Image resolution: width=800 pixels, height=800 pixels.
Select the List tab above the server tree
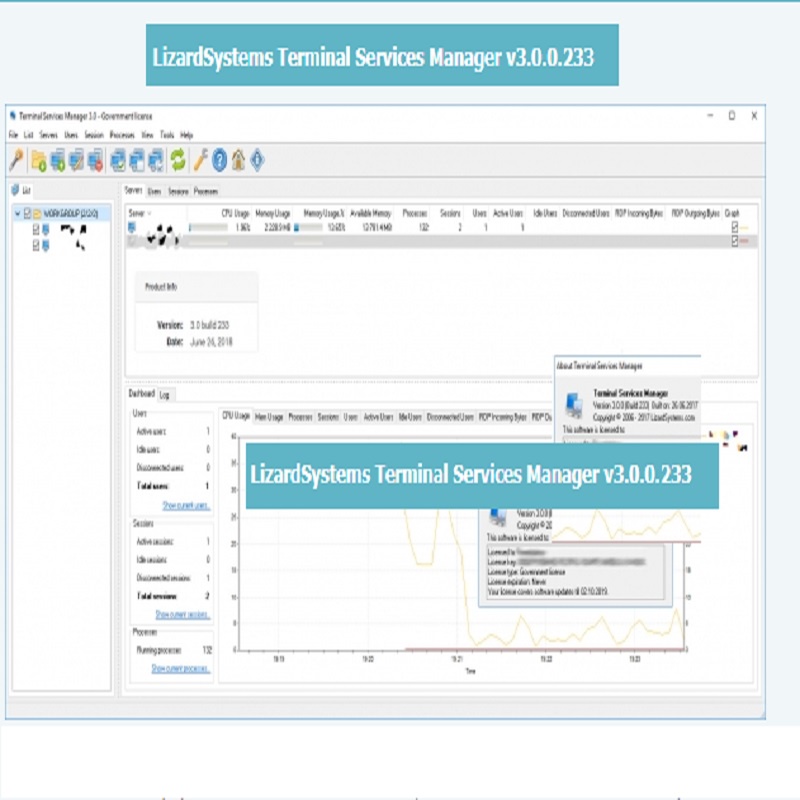[x=21, y=191]
